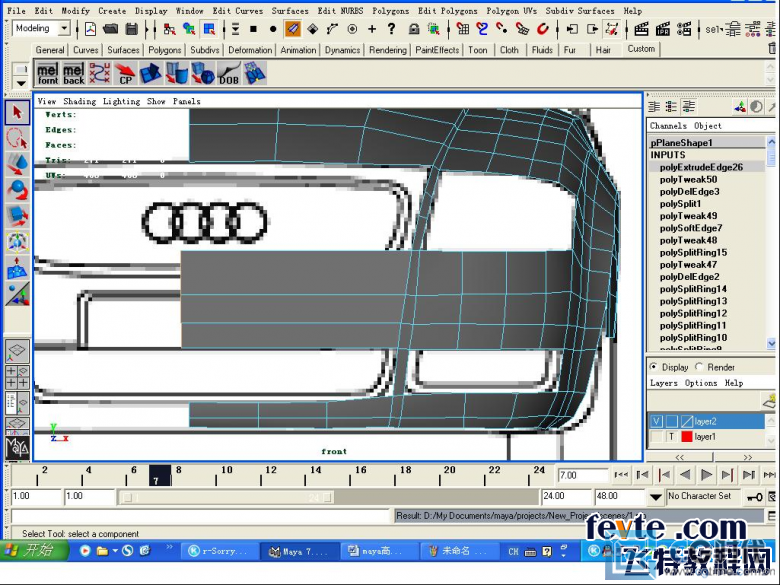Choose the Scale tool cube icon

coord(17,216)
